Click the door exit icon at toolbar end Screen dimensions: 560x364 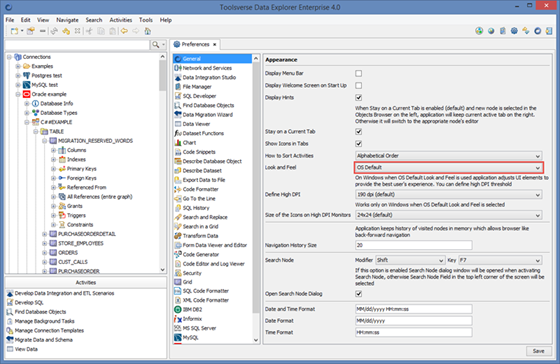(x=549, y=31)
